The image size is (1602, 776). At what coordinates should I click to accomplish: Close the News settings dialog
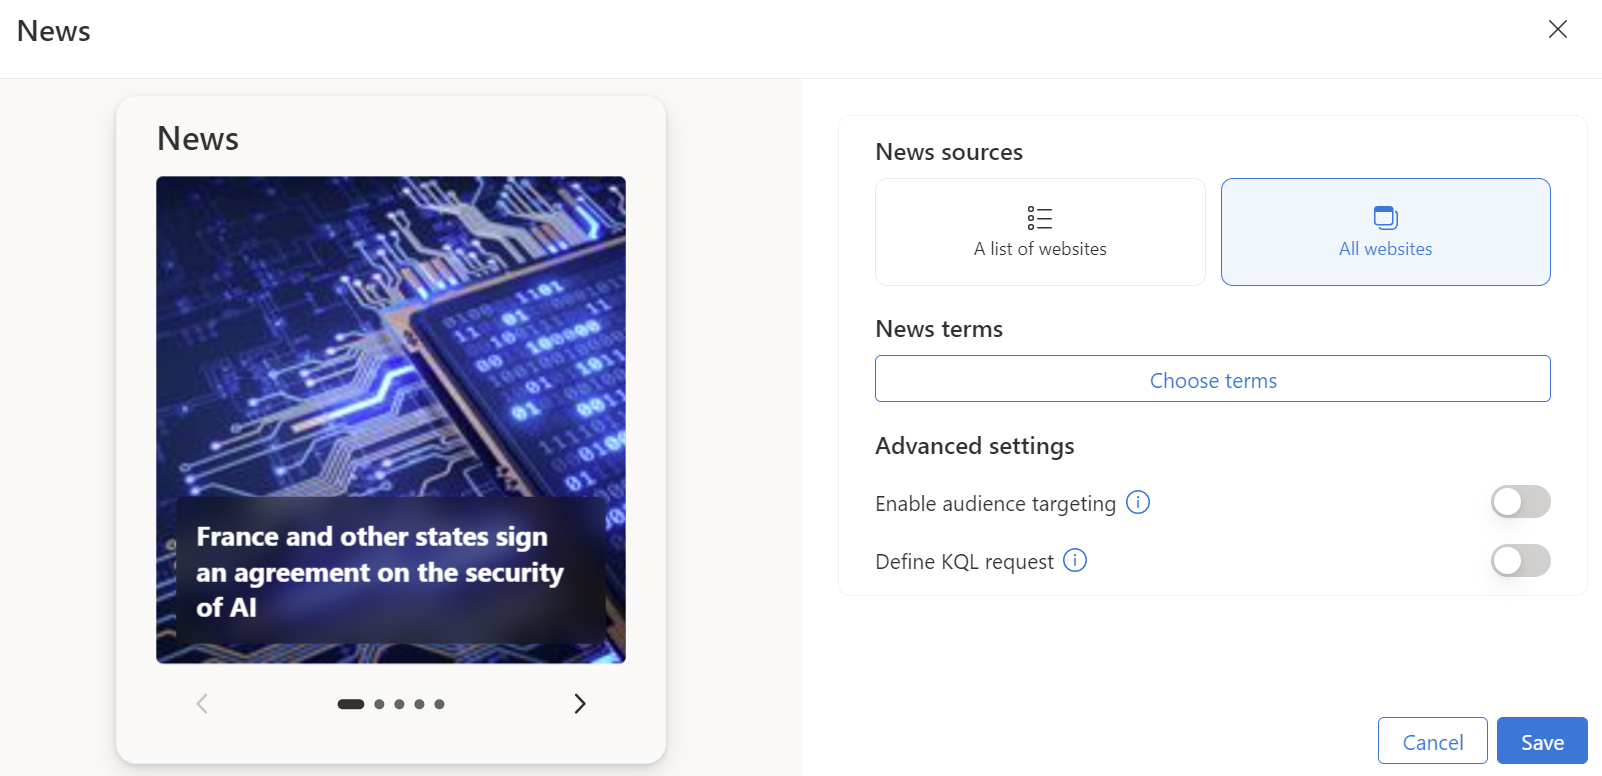1557,29
